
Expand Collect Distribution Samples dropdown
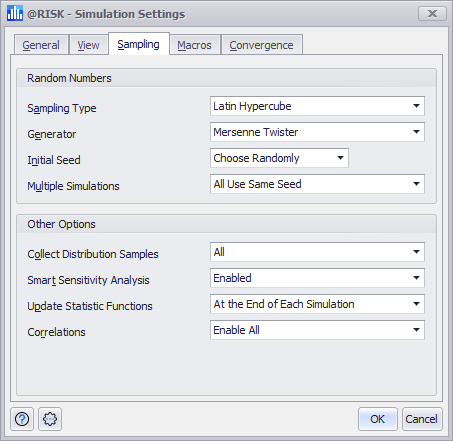click(x=317, y=252)
